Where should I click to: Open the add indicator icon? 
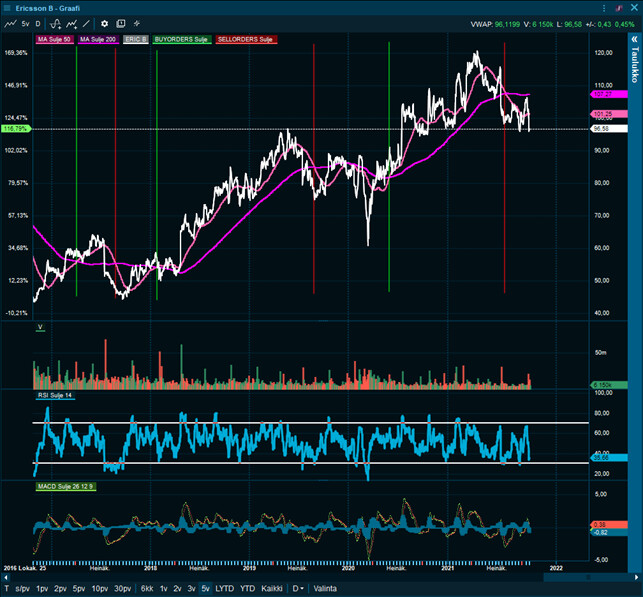55,24
